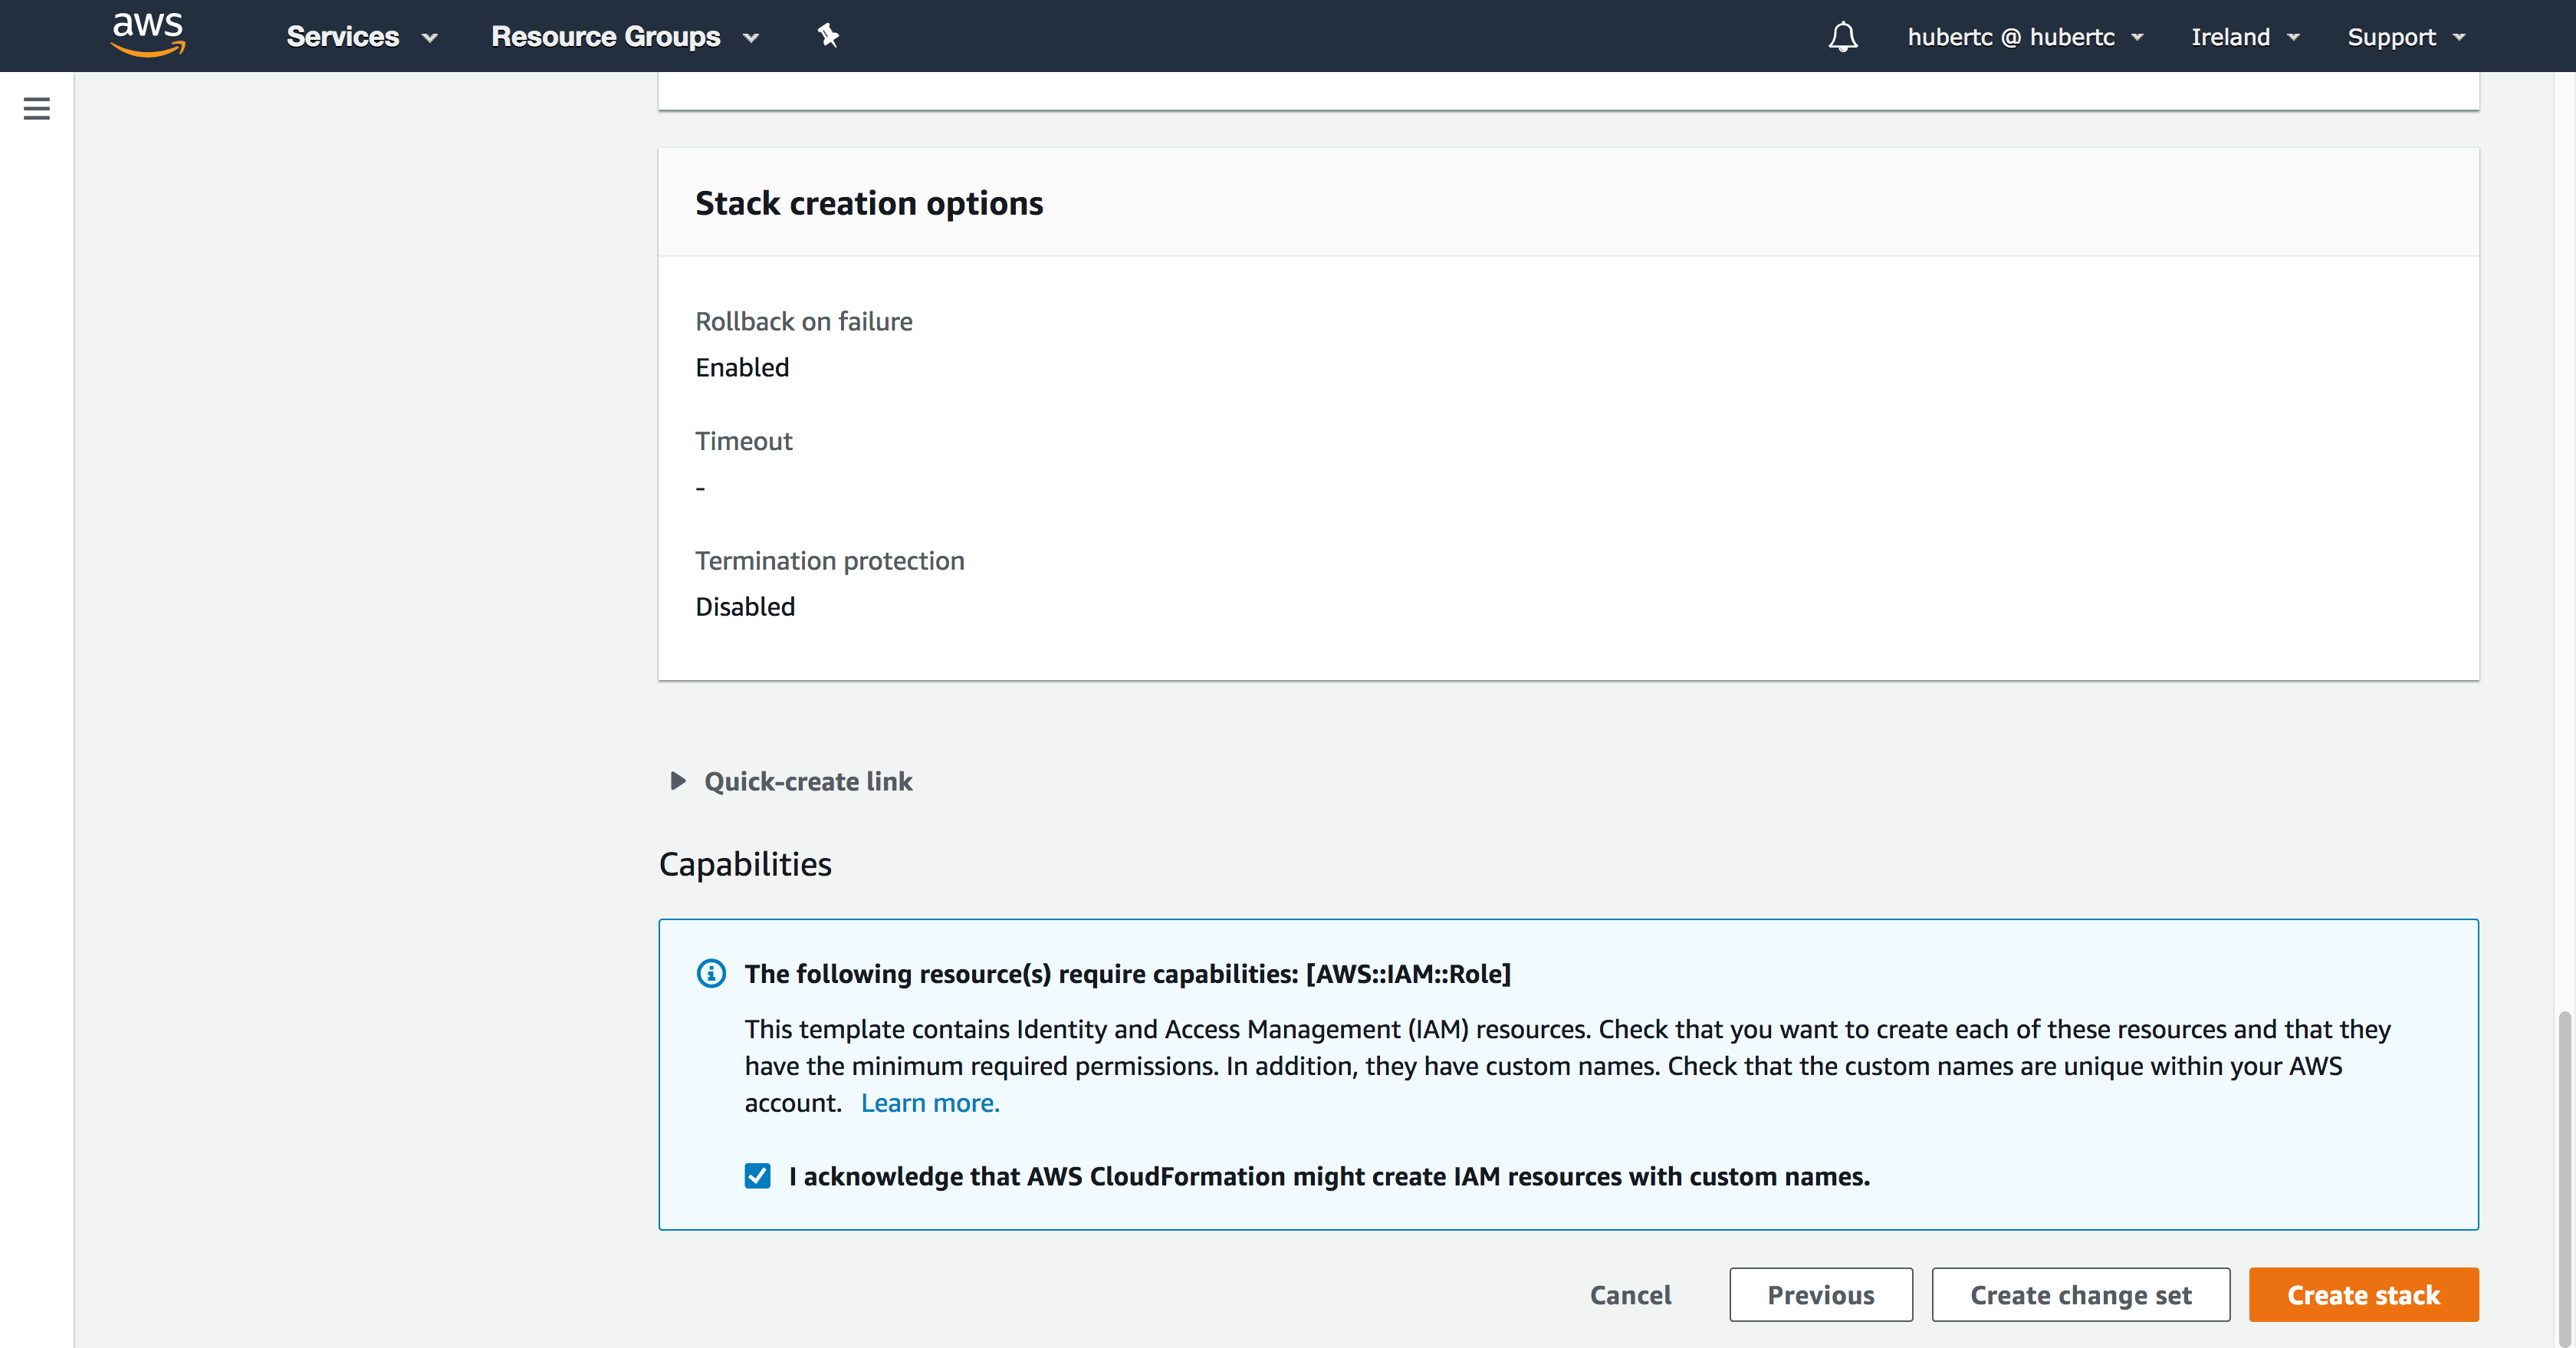Click the orange Create stack button
The width and height of the screenshot is (2576, 1348).
pyautogui.click(x=2364, y=1295)
